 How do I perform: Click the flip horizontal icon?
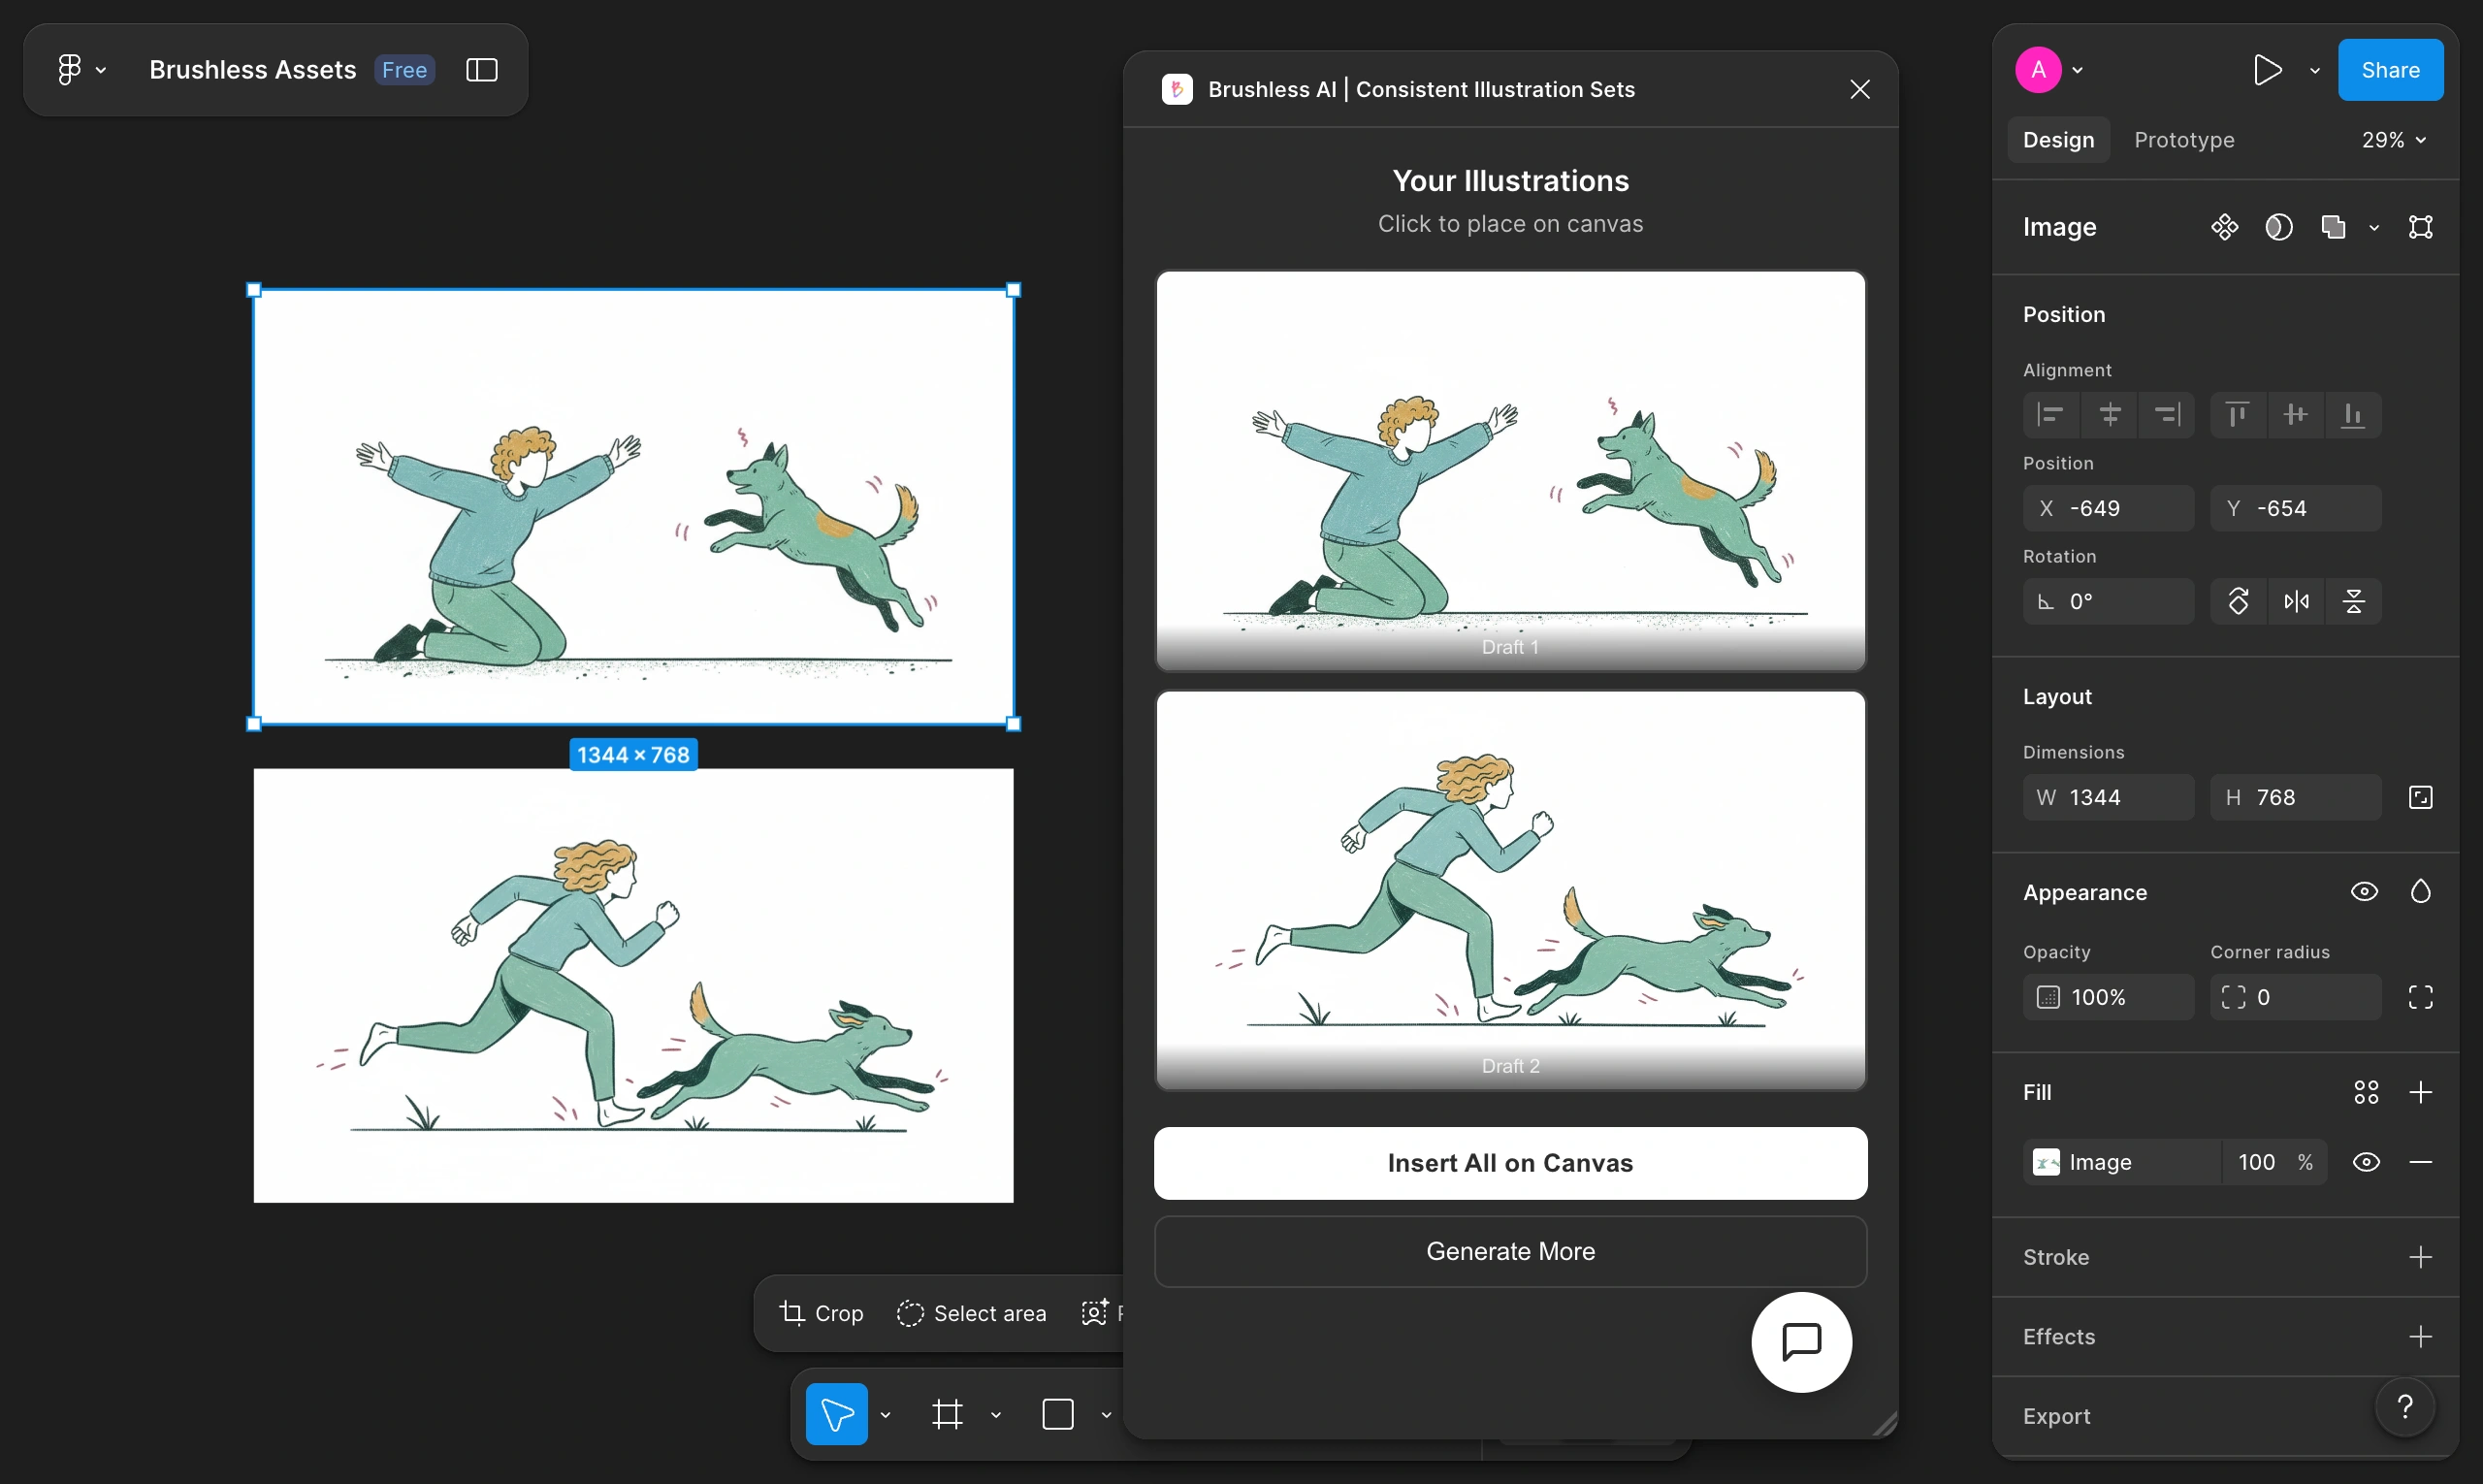2296,601
